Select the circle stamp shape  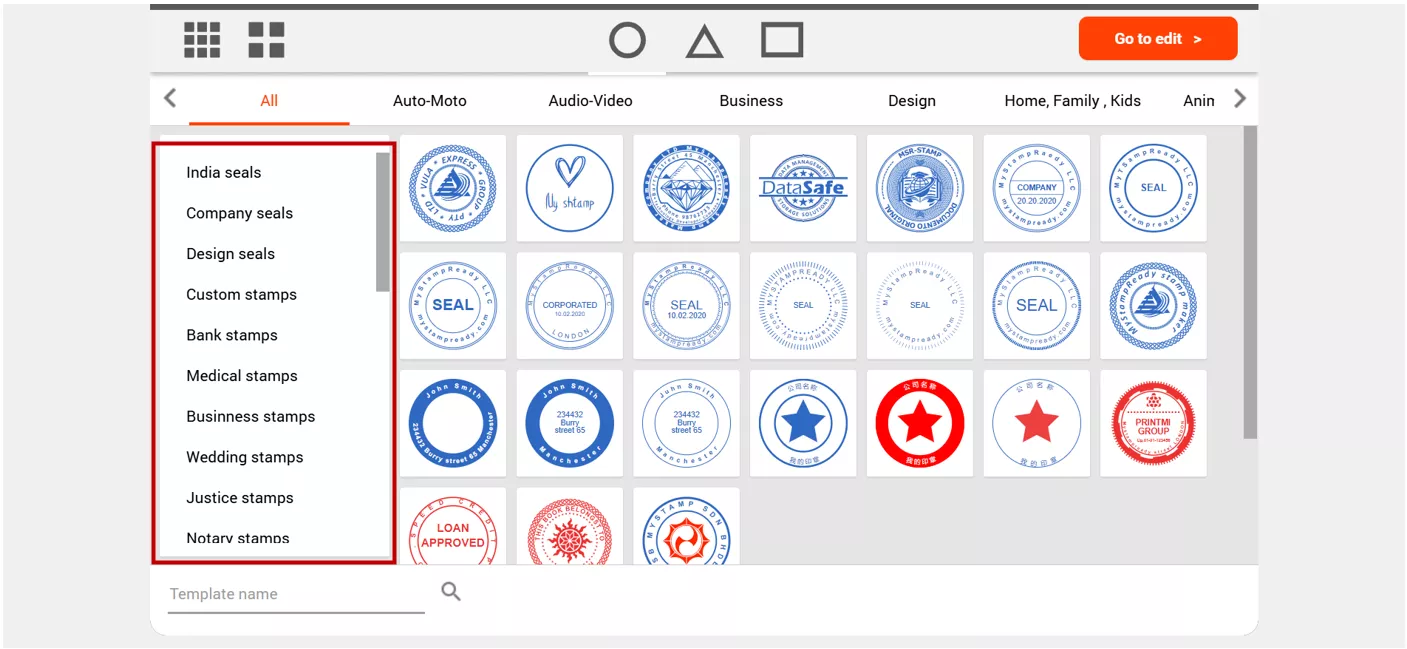pos(627,39)
